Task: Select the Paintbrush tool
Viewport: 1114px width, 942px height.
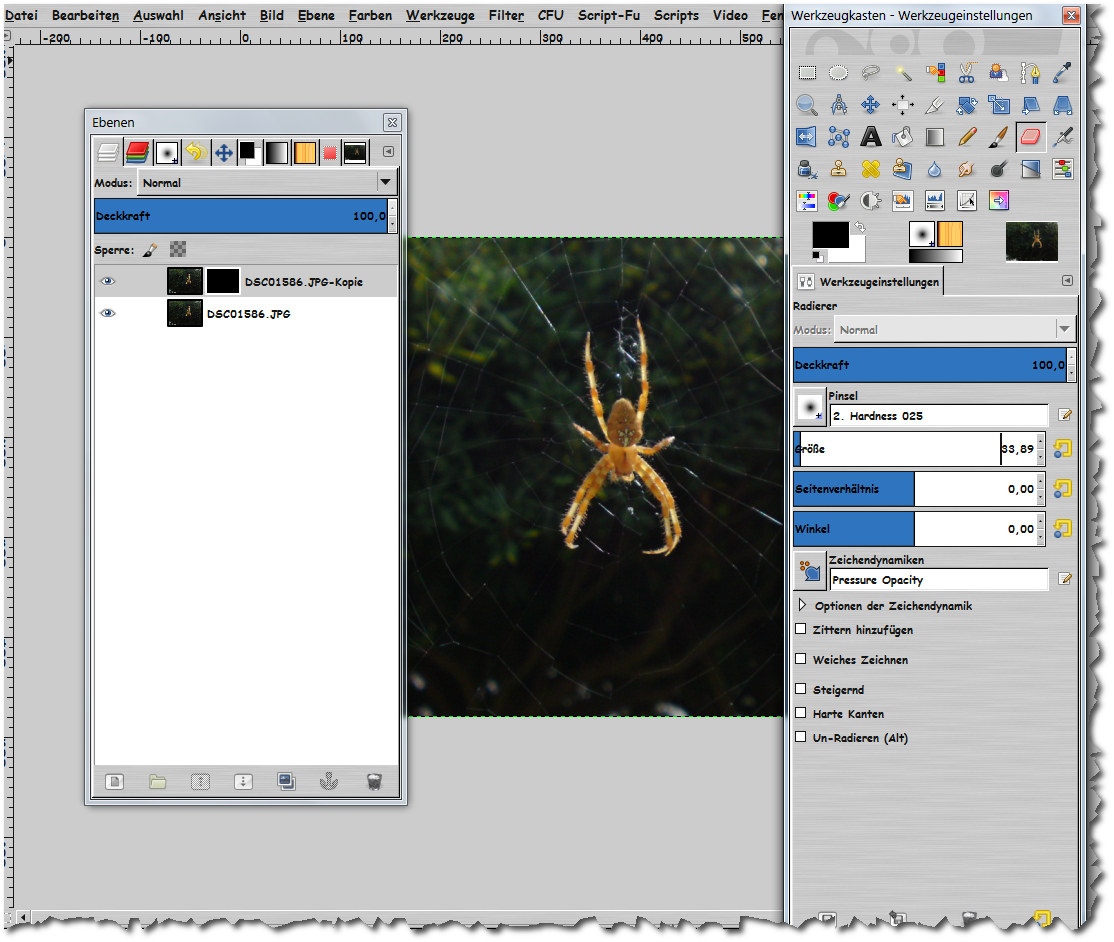Action: click(x=999, y=136)
